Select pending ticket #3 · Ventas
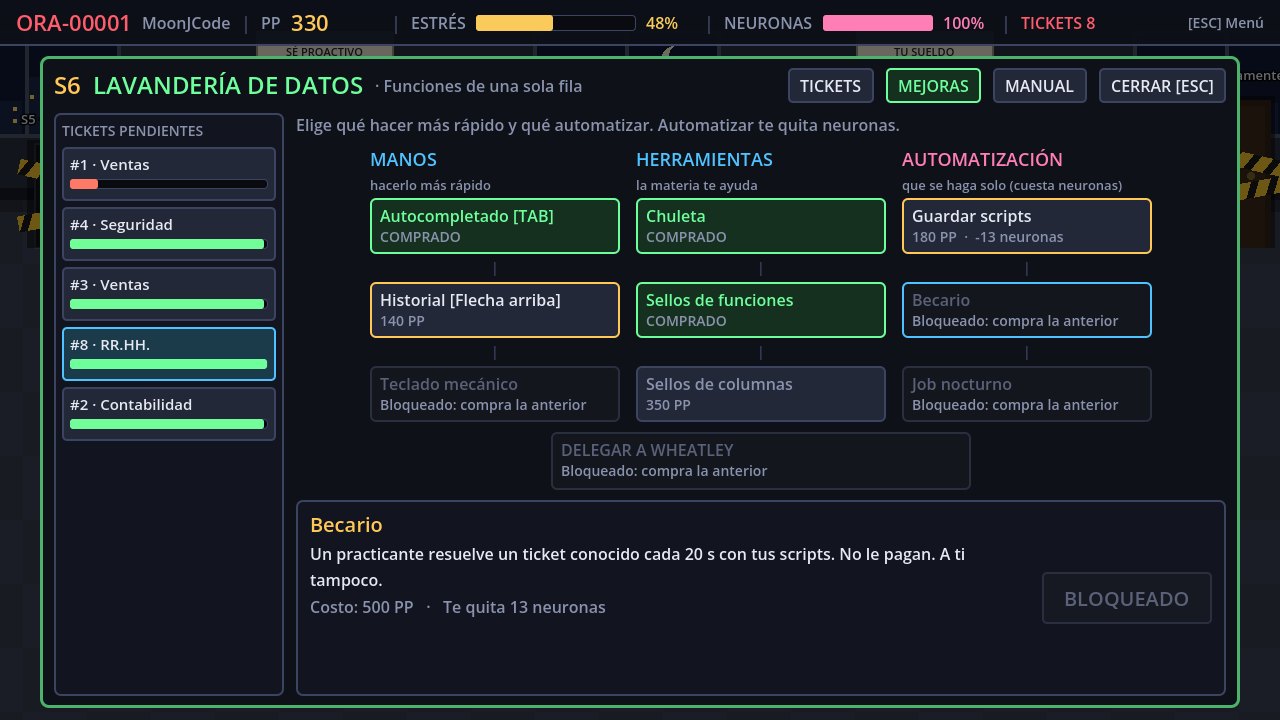The image size is (1280, 720). click(x=169, y=294)
